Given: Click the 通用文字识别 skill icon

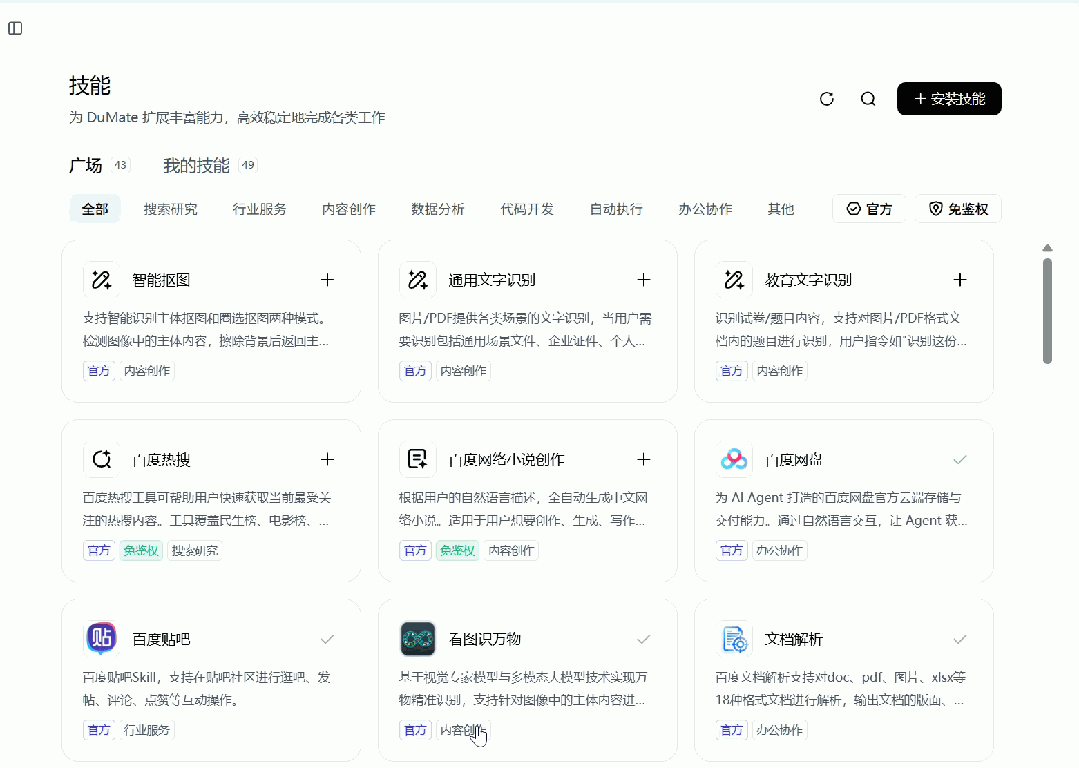Looking at the screenshot, I should pyautogui.click(x=418, y=280).
